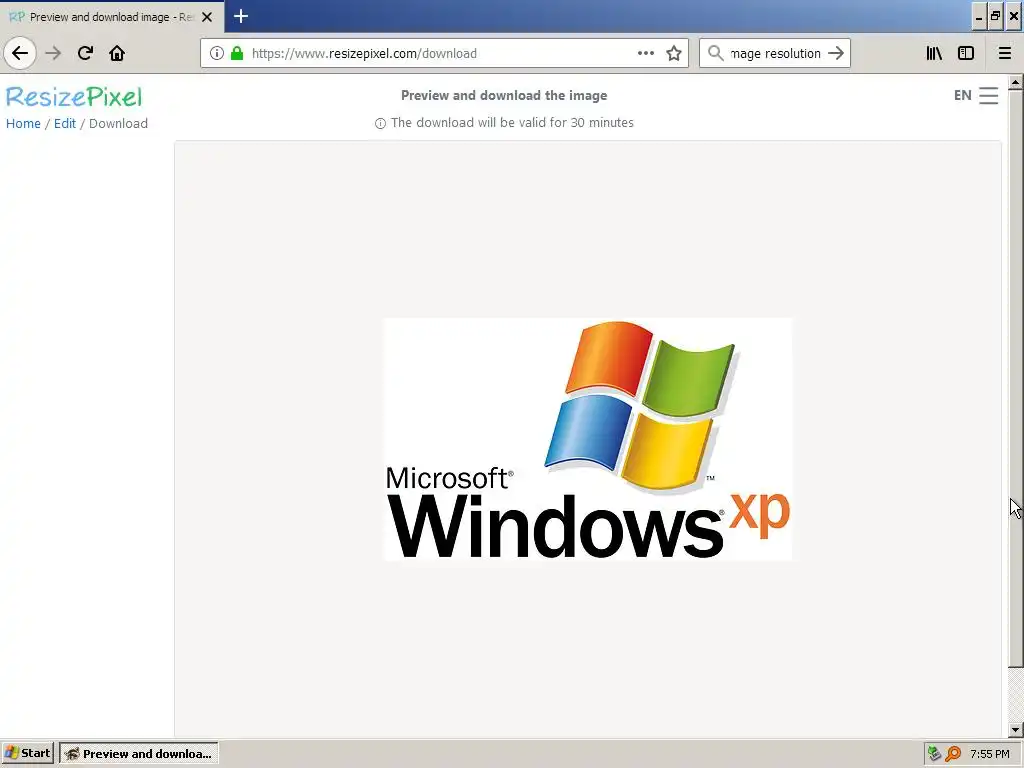Select the Preview and download taskbar button
The image size is (1024, 768).
pos(139,754)
